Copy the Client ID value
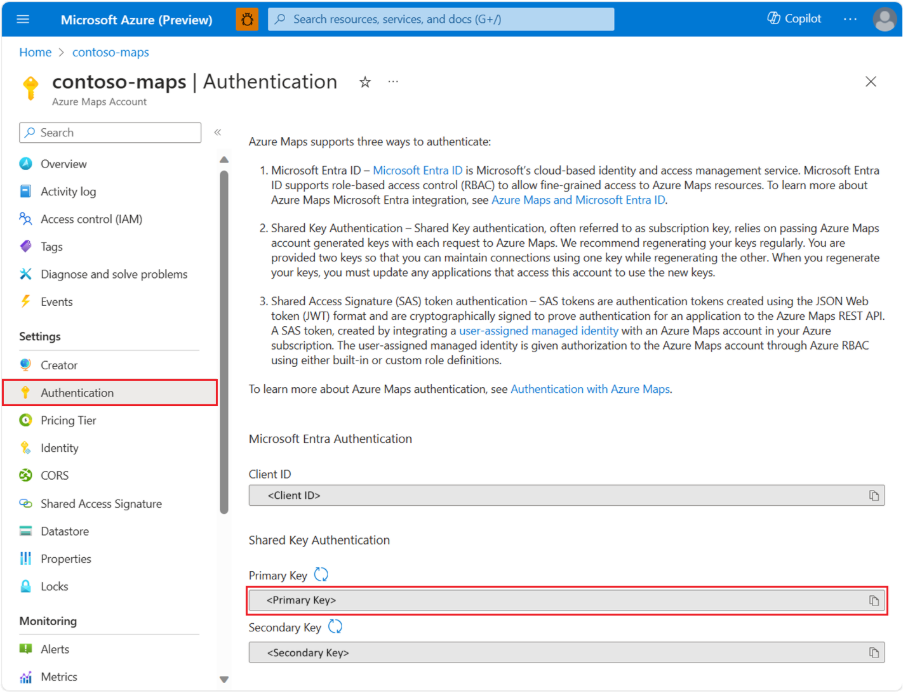 coord(873,495)
